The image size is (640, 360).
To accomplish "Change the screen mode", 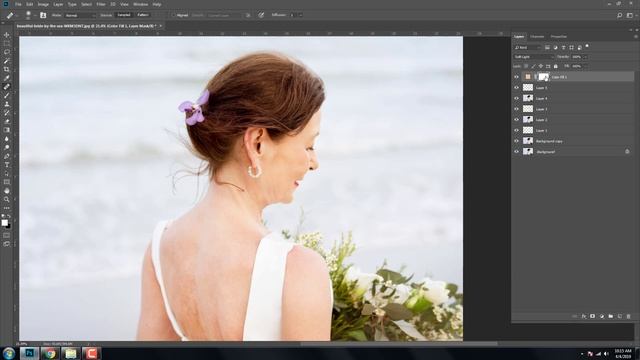I will click(7, 244).
